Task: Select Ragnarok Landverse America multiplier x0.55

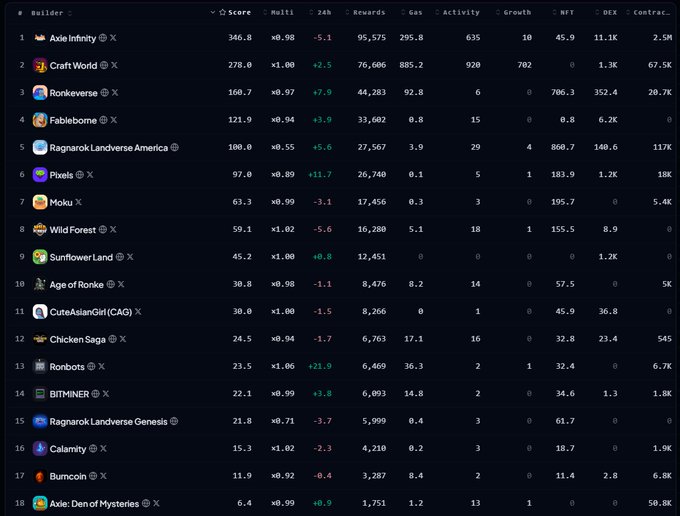Action: tap(283, 147)
